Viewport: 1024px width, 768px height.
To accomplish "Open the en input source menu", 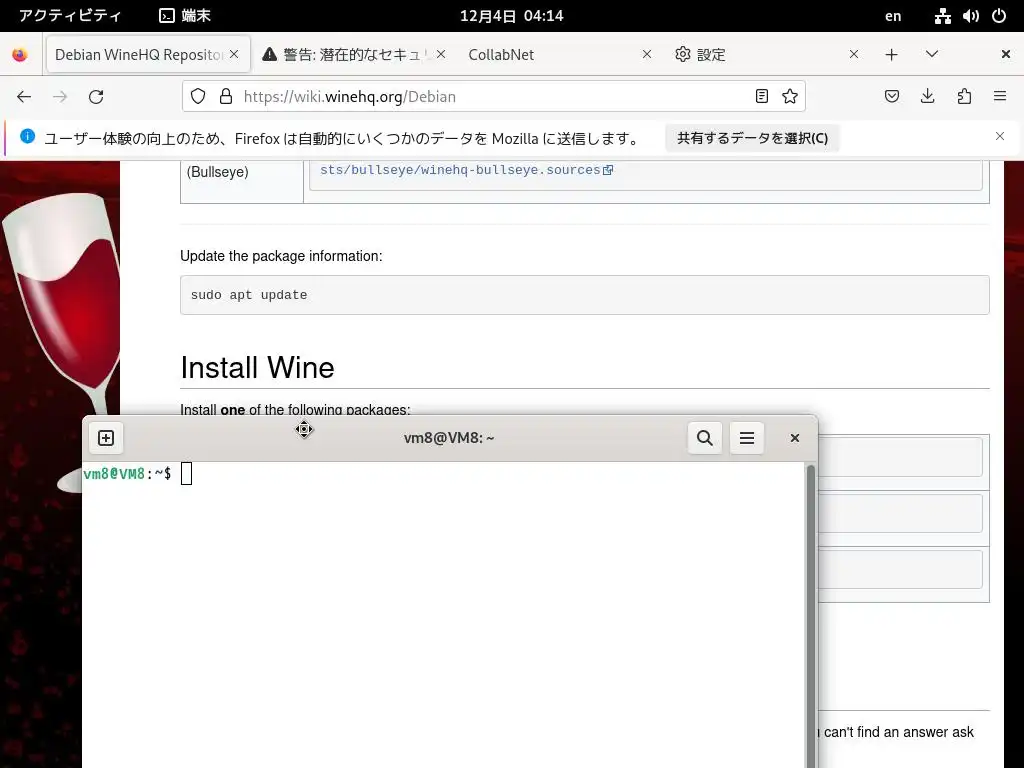I will (x=893, y=16).
